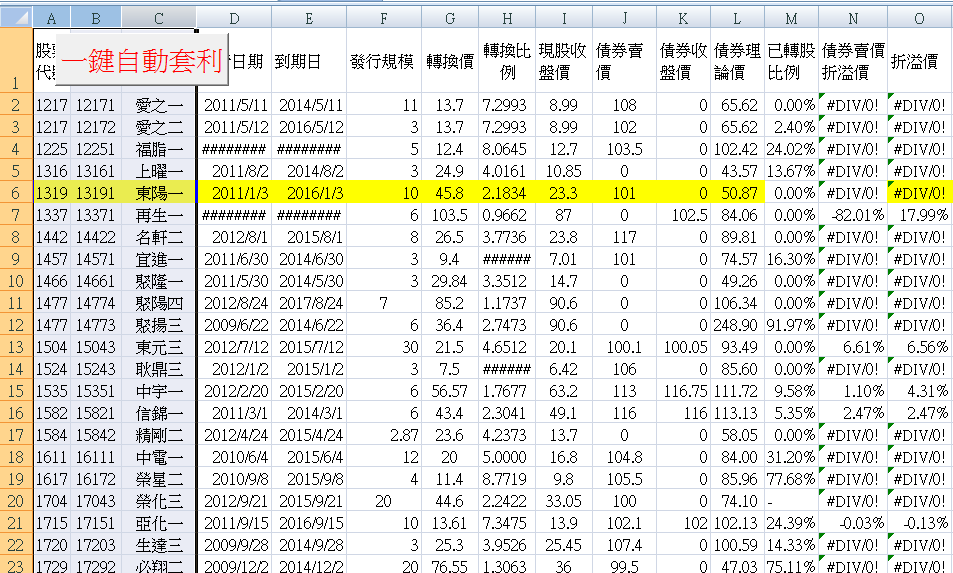This screenshot has height=573, width=953.
Task: Click the 到期日 header cell
Action: coord(308,61)
